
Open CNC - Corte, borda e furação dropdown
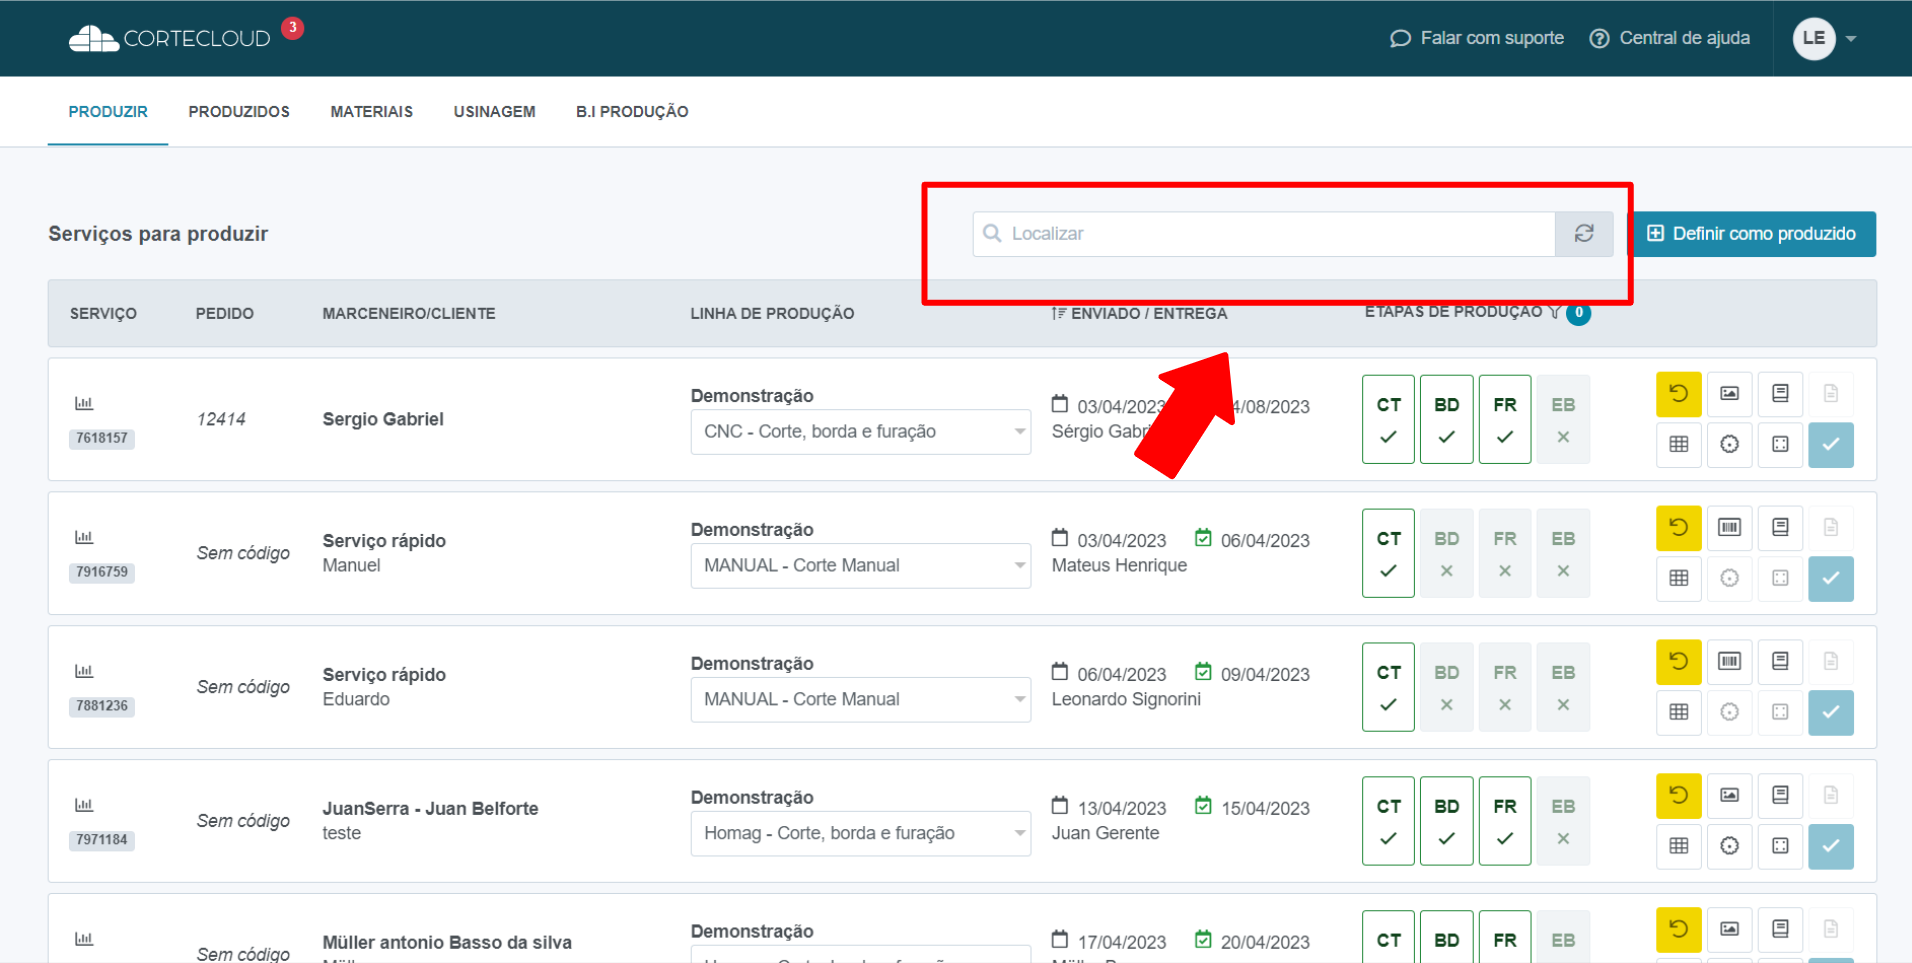click(x=860, y=432)
